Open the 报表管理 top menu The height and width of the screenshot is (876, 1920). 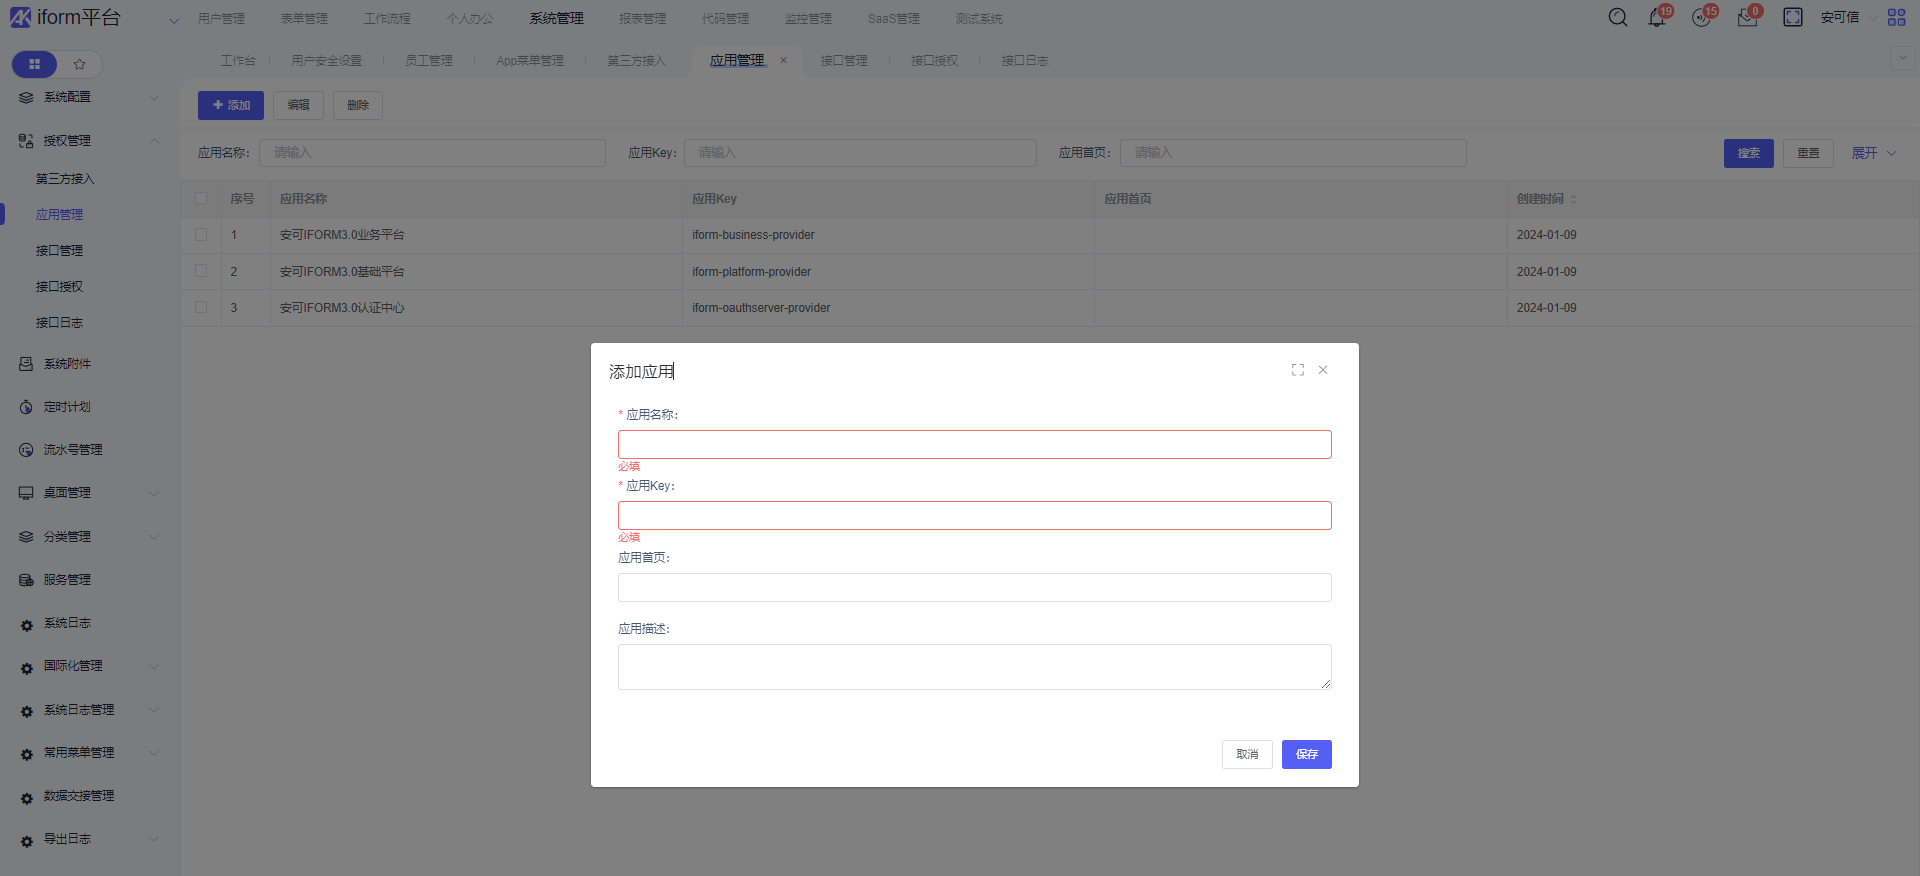pyautogui.click(x=642, y=19)
